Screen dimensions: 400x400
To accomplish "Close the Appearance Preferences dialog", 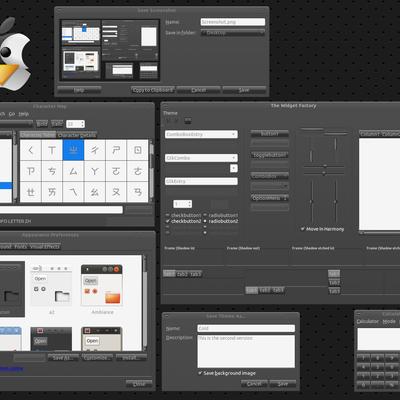I will click(139, 384).
